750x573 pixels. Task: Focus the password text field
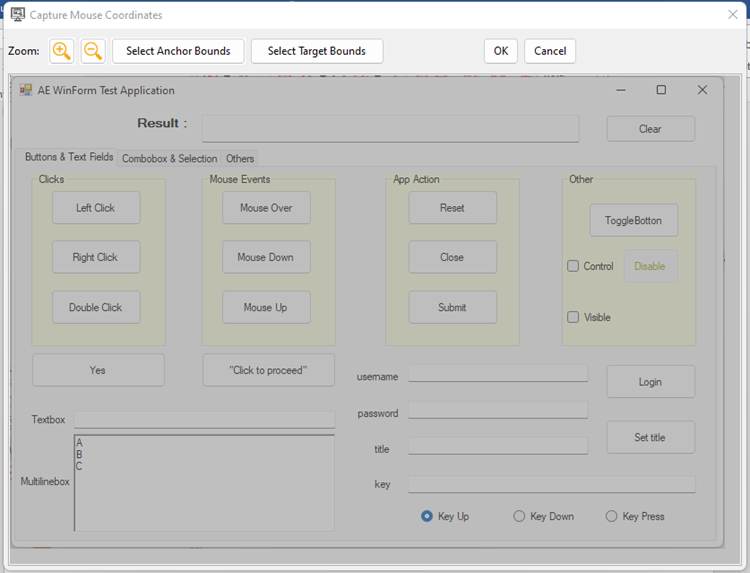[498, 410]
